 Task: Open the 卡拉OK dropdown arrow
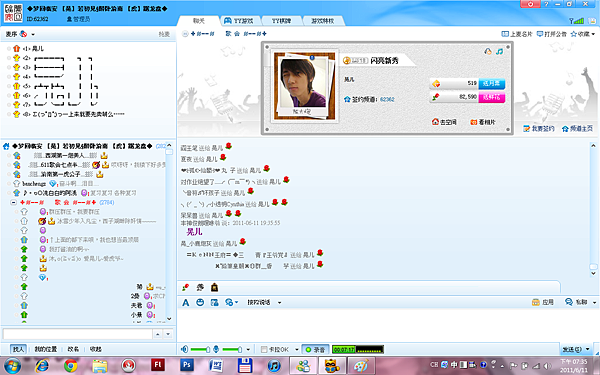click(296, 349)
